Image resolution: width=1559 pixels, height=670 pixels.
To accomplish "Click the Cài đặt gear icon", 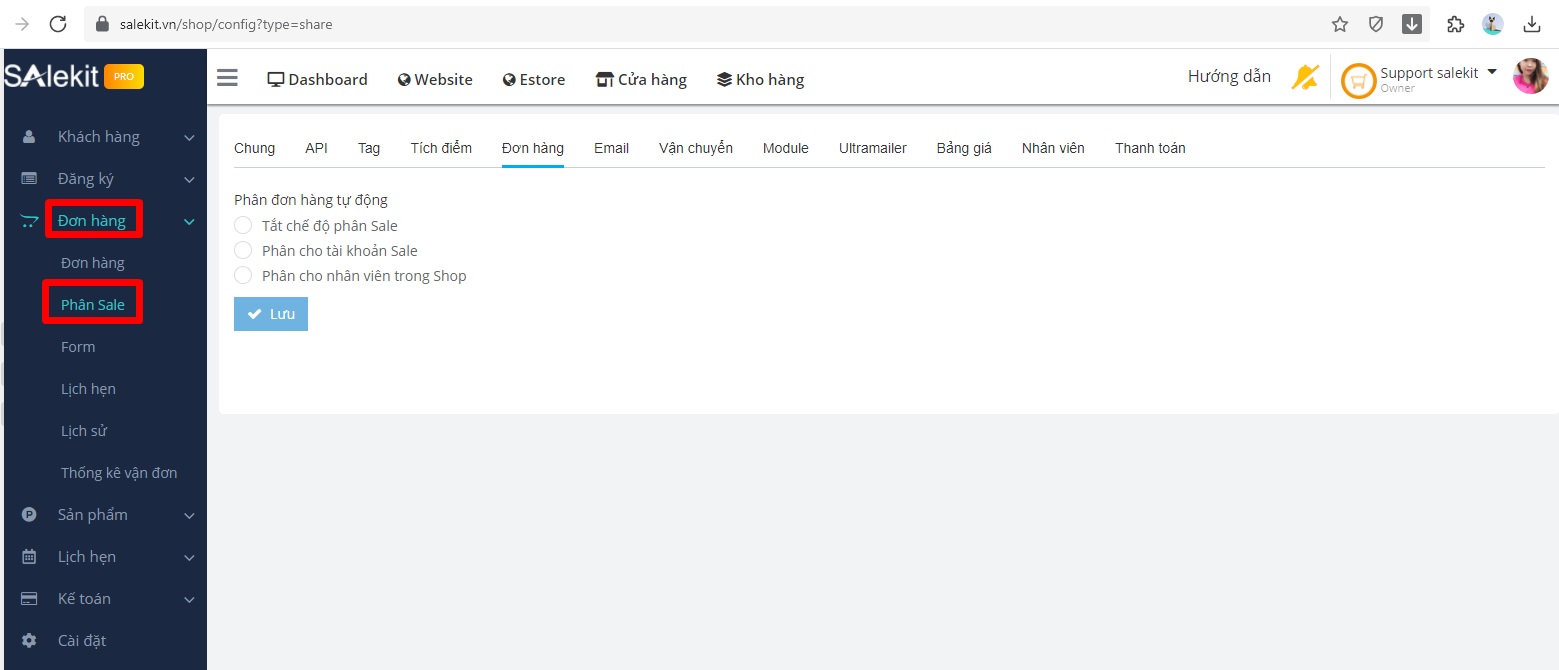I will [x=29, y=640].
